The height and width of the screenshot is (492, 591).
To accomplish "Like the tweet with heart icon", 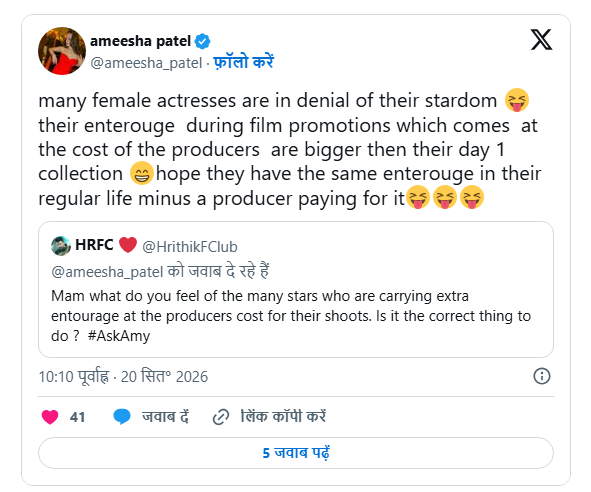I will click(50, 417).
